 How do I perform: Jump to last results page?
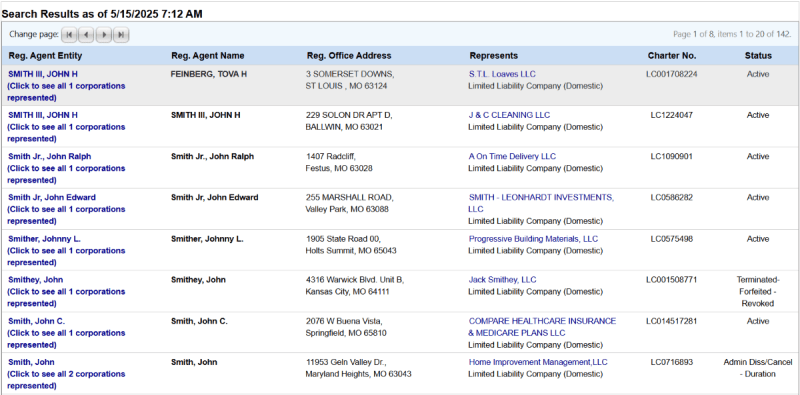[x=121, y=35]
